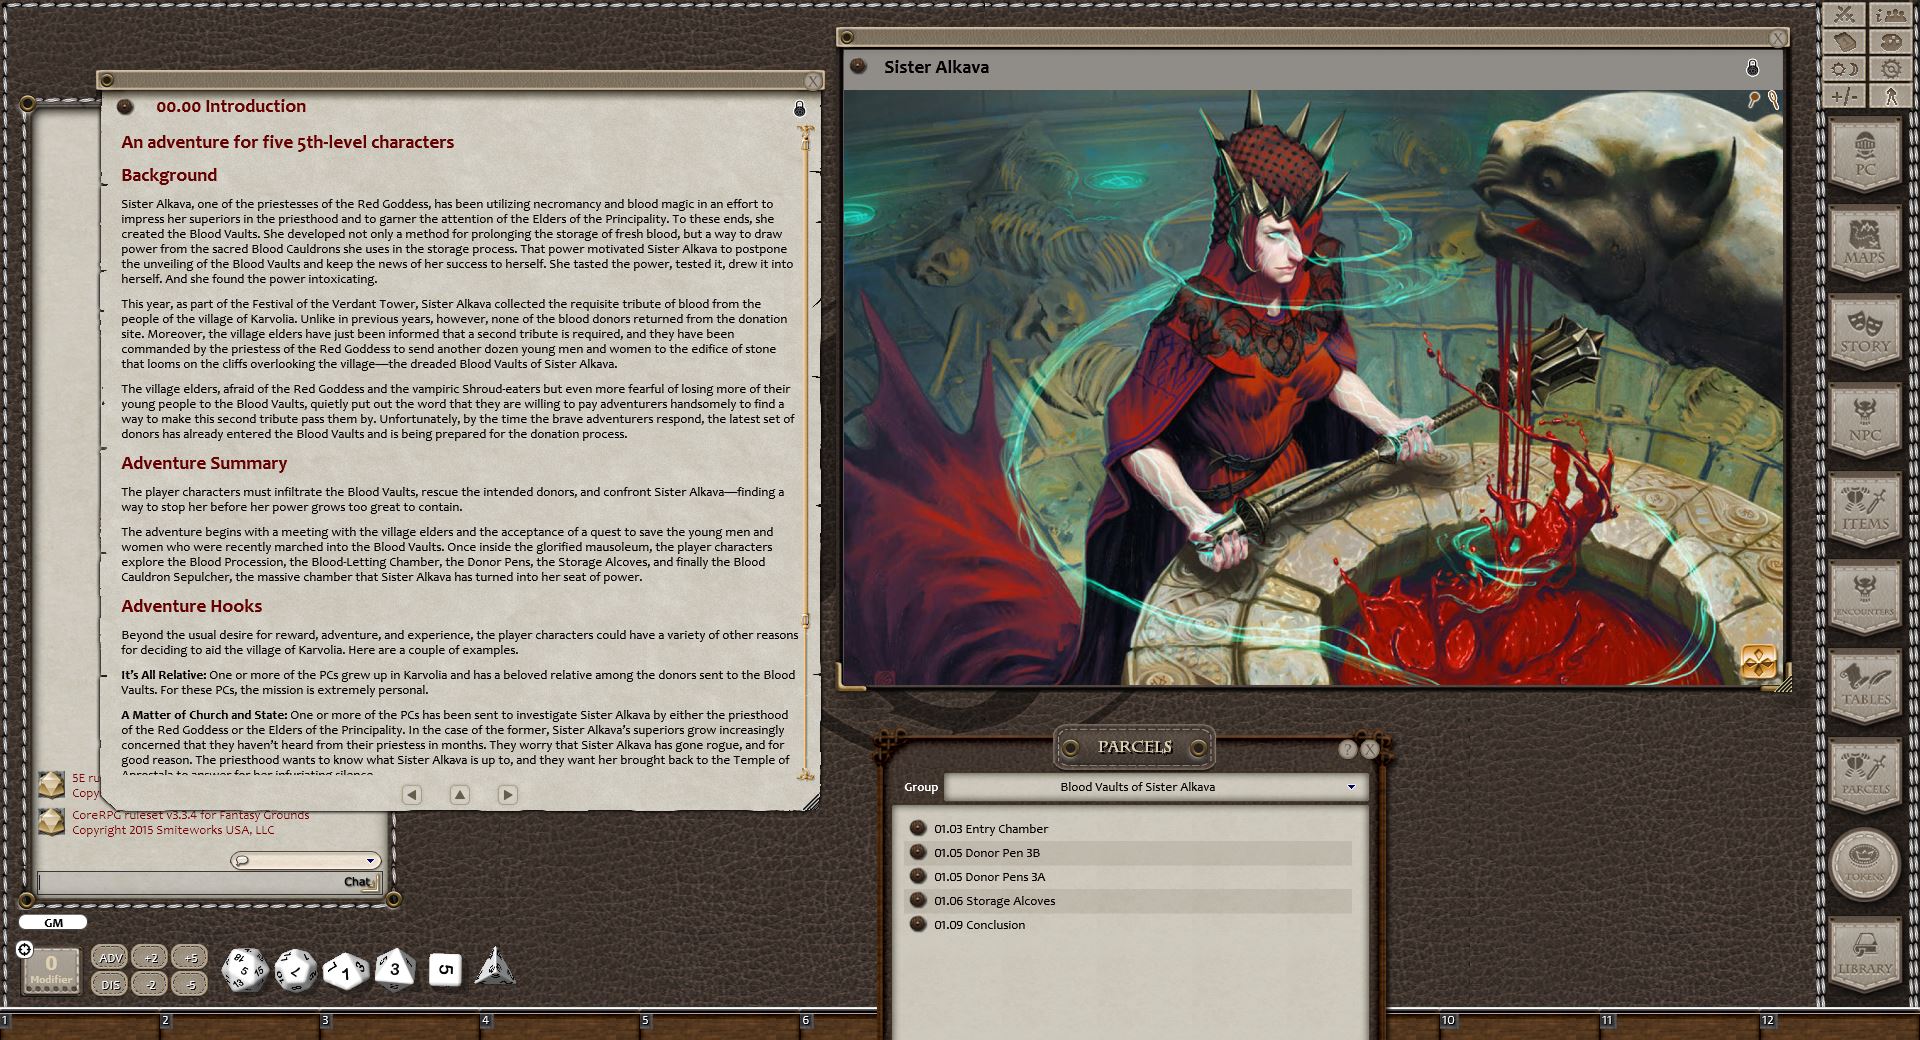Open the NPC sidebar shield

click(1865, 420)
